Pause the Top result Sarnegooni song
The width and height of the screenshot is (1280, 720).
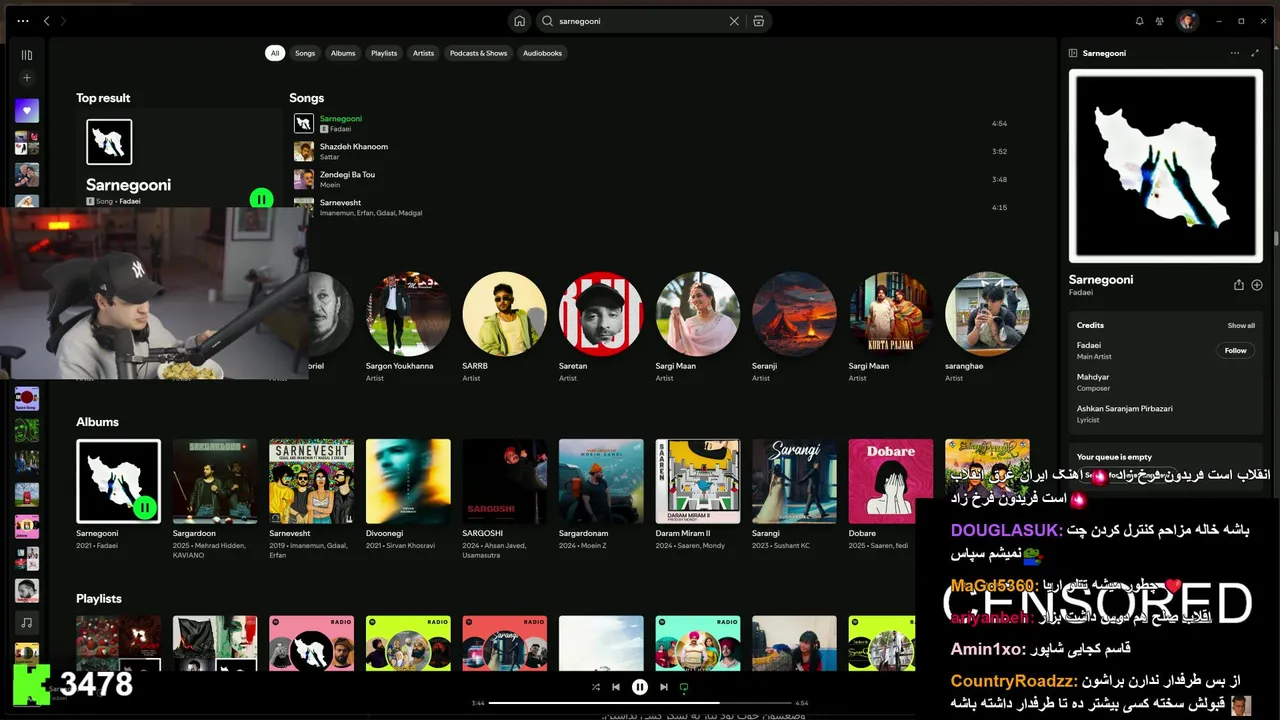(261, 199)
